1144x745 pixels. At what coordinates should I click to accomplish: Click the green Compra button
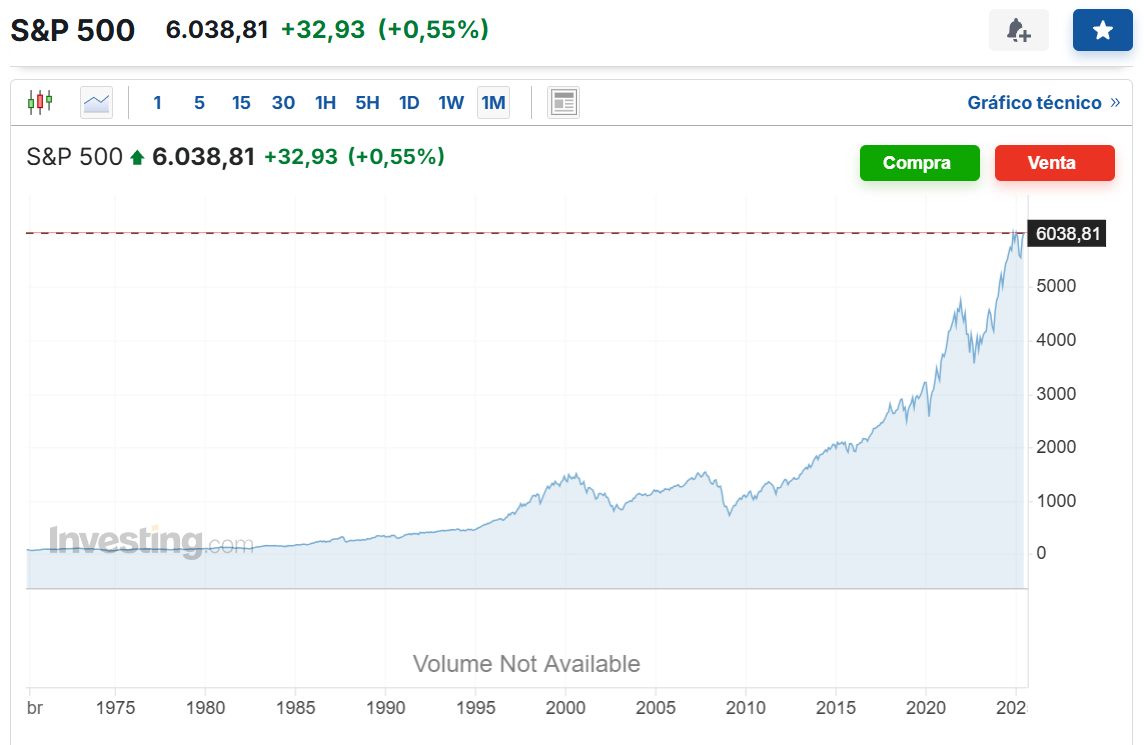pos(919,163)
